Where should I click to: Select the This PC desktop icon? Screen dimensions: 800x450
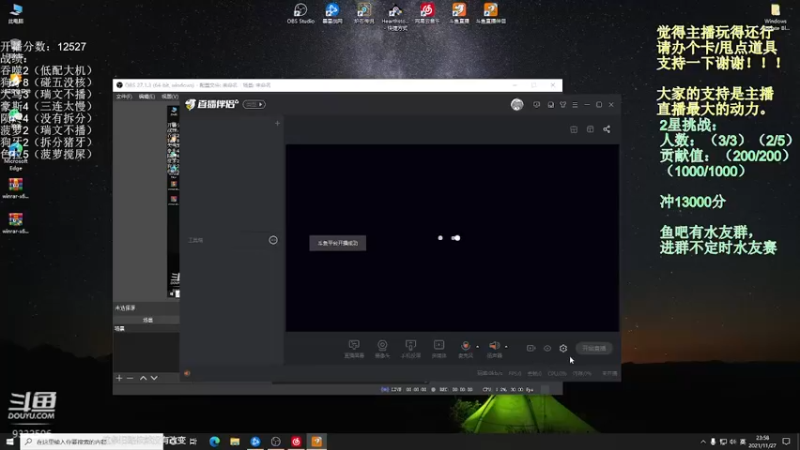(16, 13)
